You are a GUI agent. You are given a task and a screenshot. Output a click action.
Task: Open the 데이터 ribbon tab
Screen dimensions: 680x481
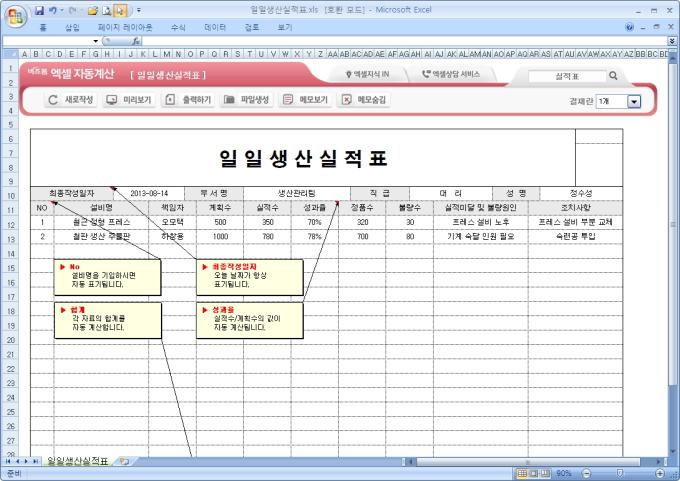215,27
